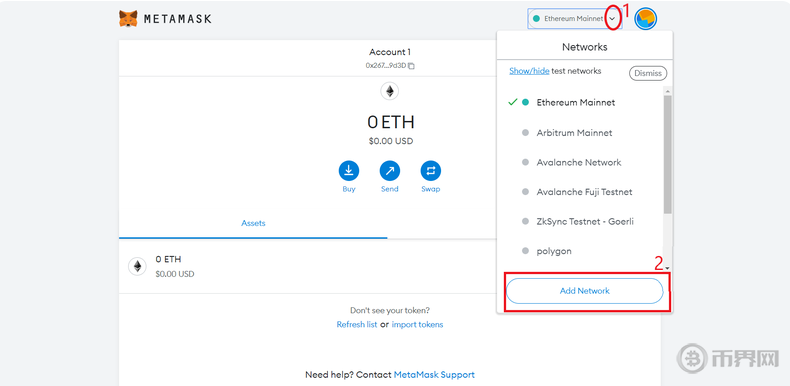
Task: Click the ETH token icon in the assets list
Action: coord(137,266)
